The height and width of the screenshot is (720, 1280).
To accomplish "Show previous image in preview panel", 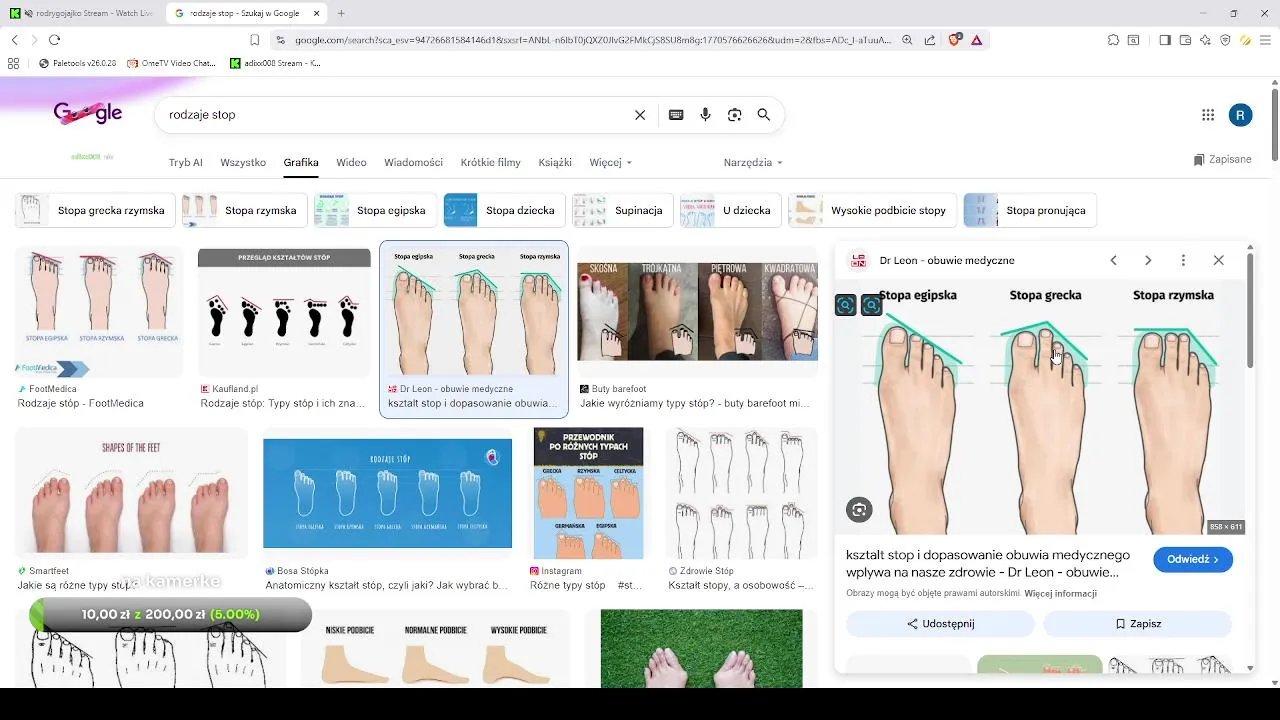I will click(1113, 260).
